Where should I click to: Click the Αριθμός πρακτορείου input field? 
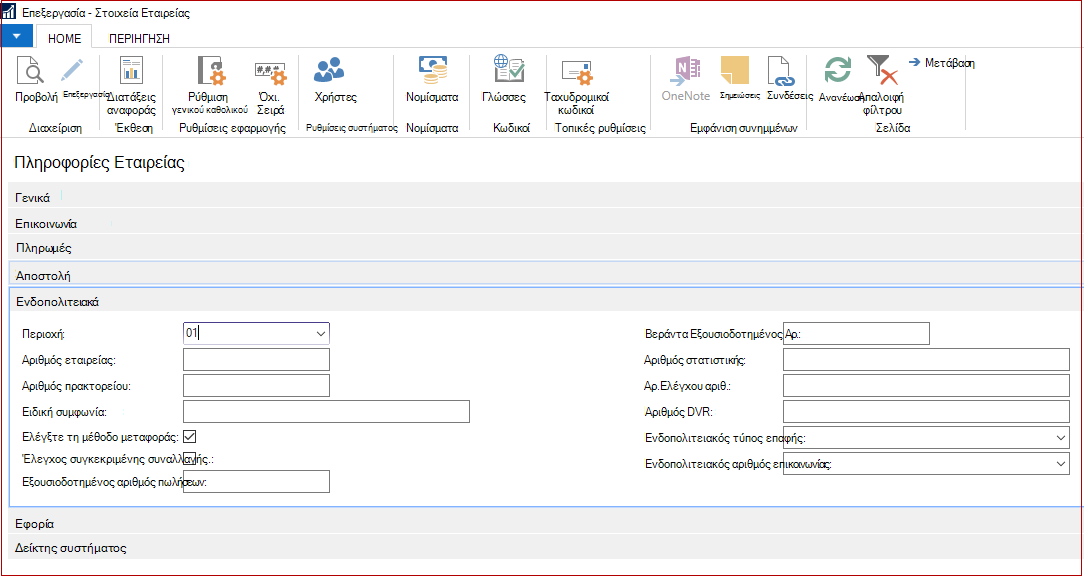[x=256, y=386]
